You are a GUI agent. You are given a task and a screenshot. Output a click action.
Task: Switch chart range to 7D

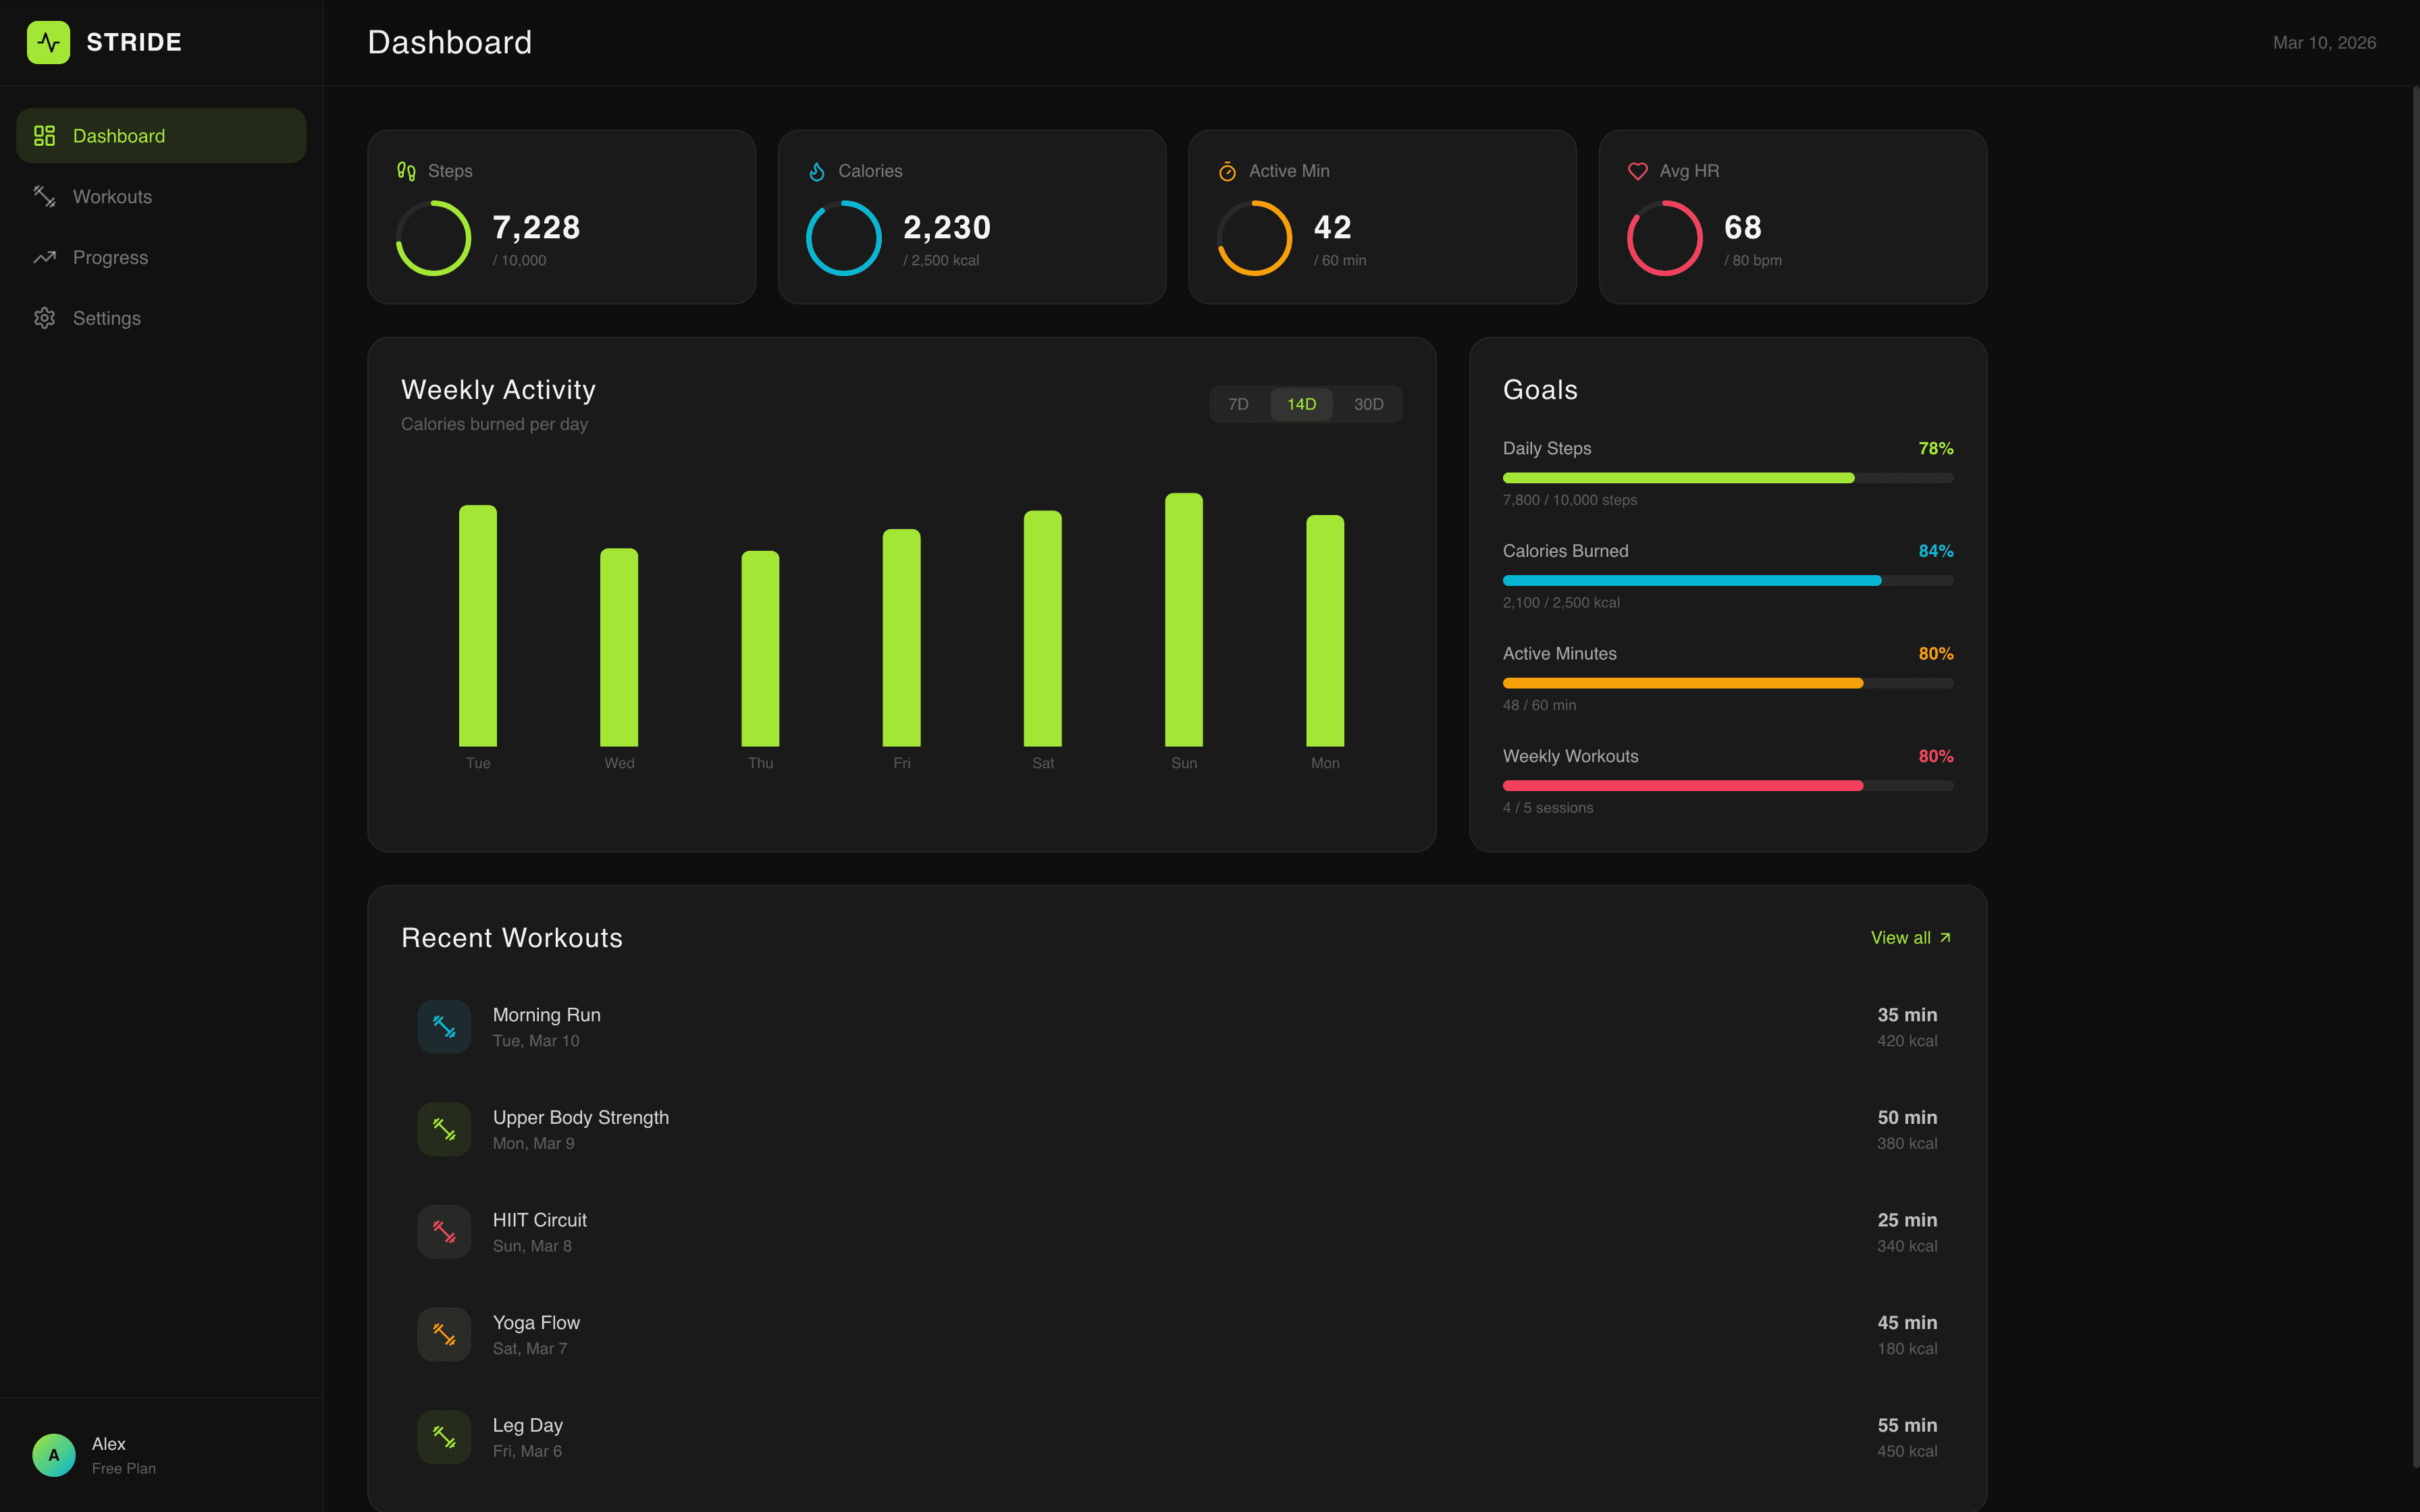[1239, 404]
